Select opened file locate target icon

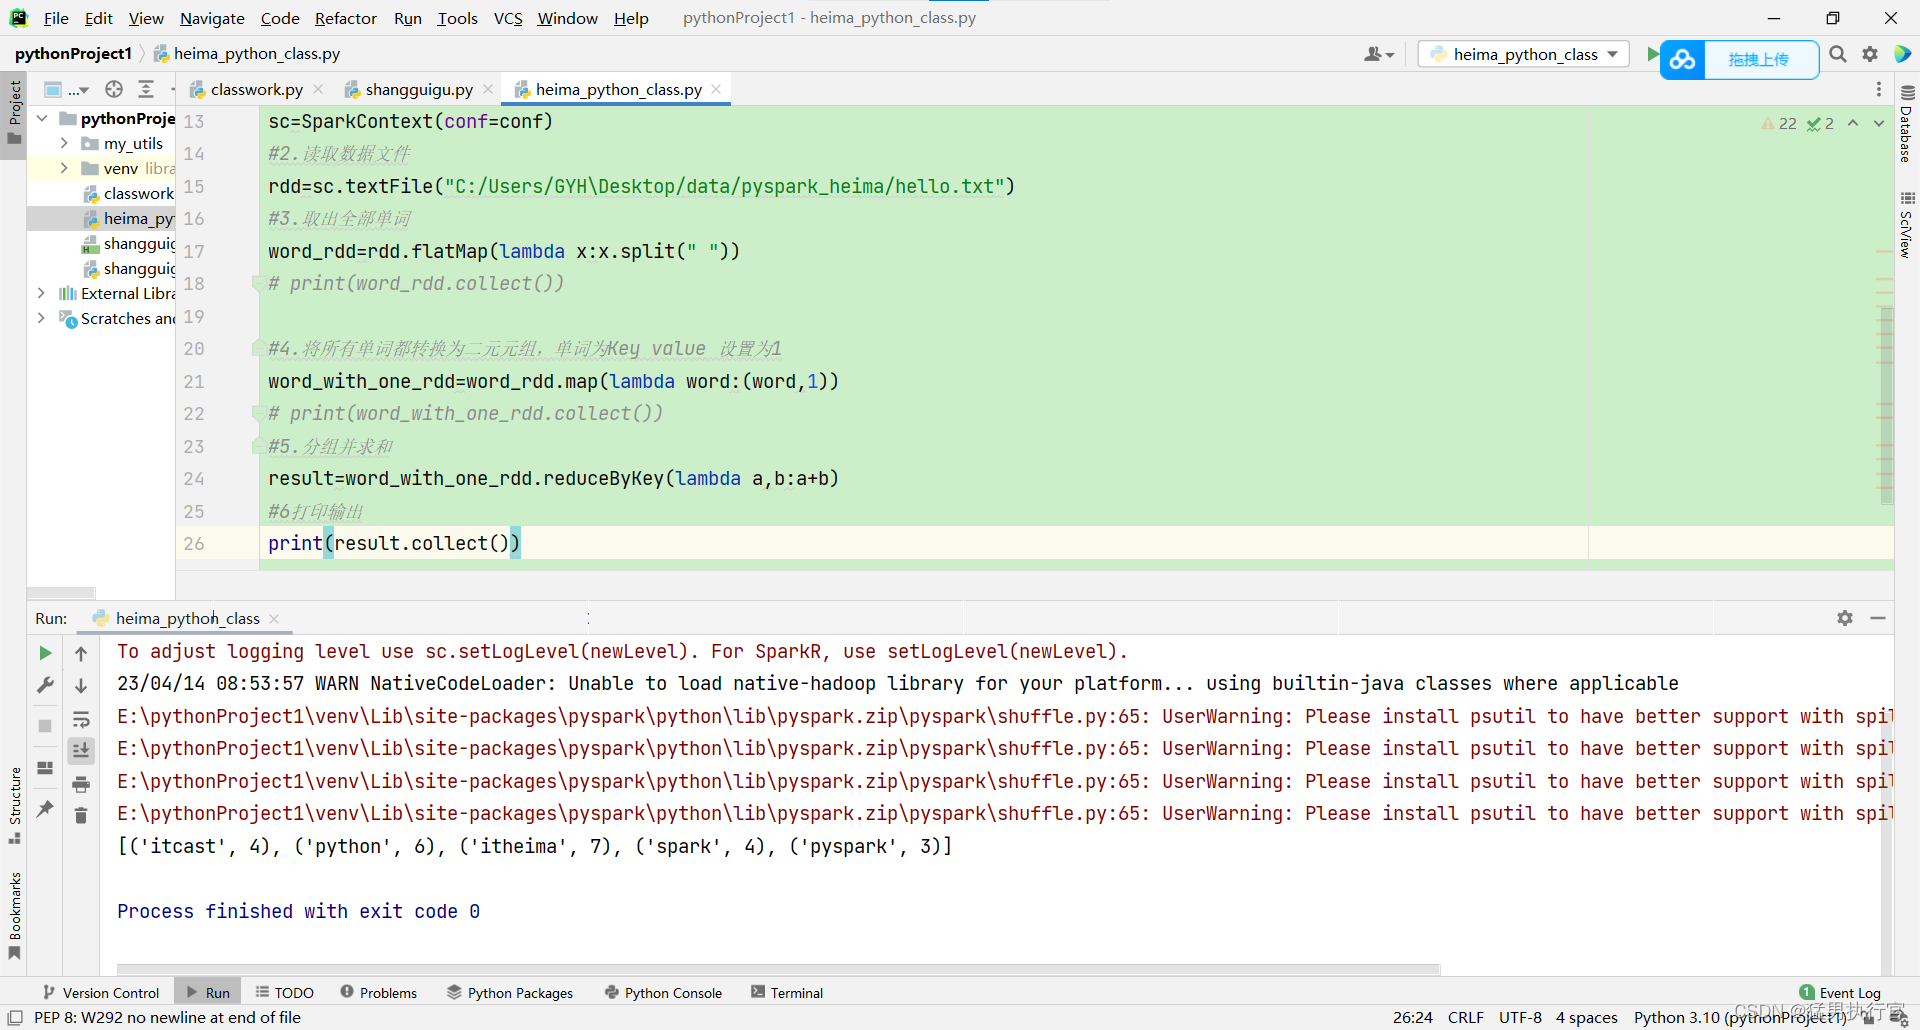(114, 89)
